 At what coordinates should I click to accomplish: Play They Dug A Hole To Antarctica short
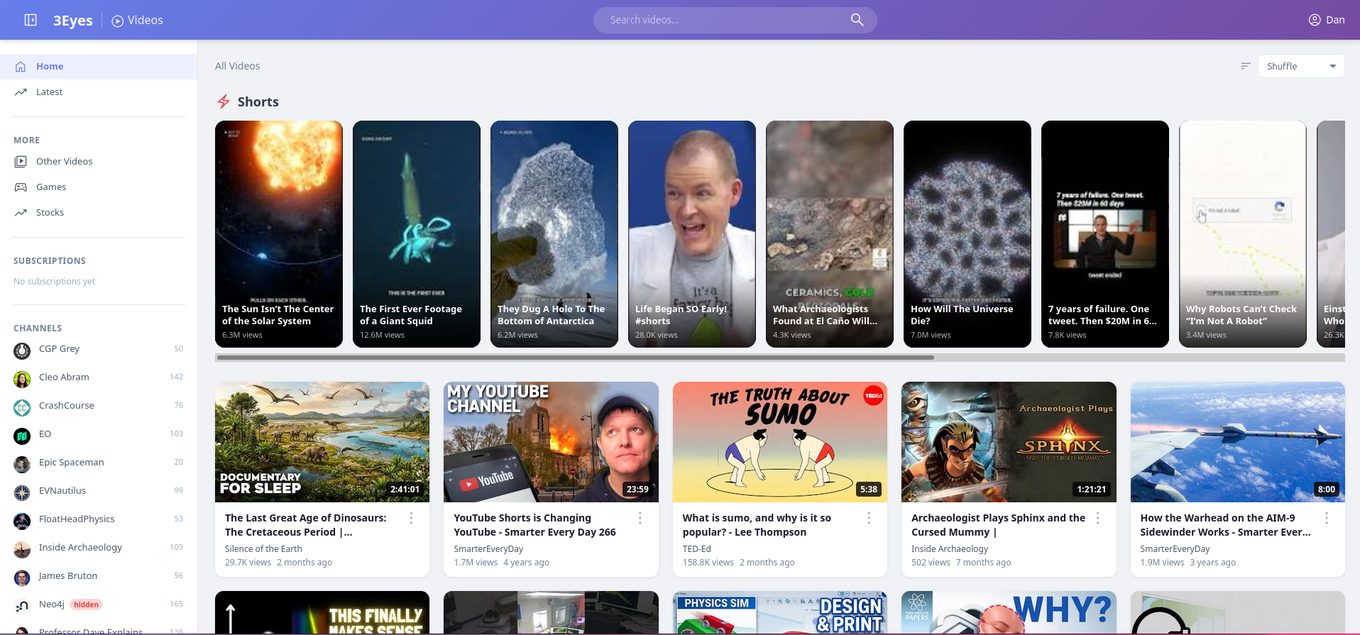point(554,234)
